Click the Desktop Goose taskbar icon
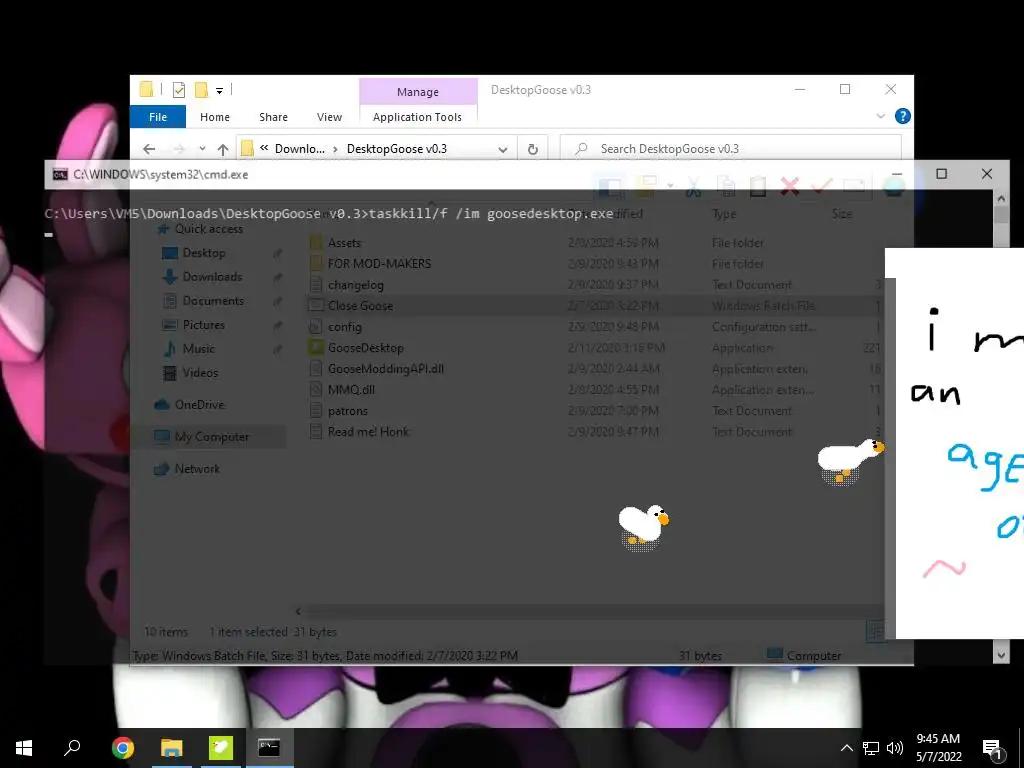Viewport: 1024px width, 768px height. (221, 748)
